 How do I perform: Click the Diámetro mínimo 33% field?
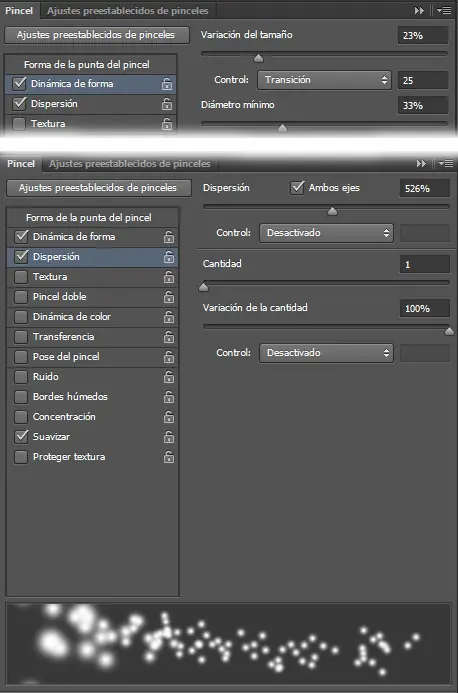point(423,106)
